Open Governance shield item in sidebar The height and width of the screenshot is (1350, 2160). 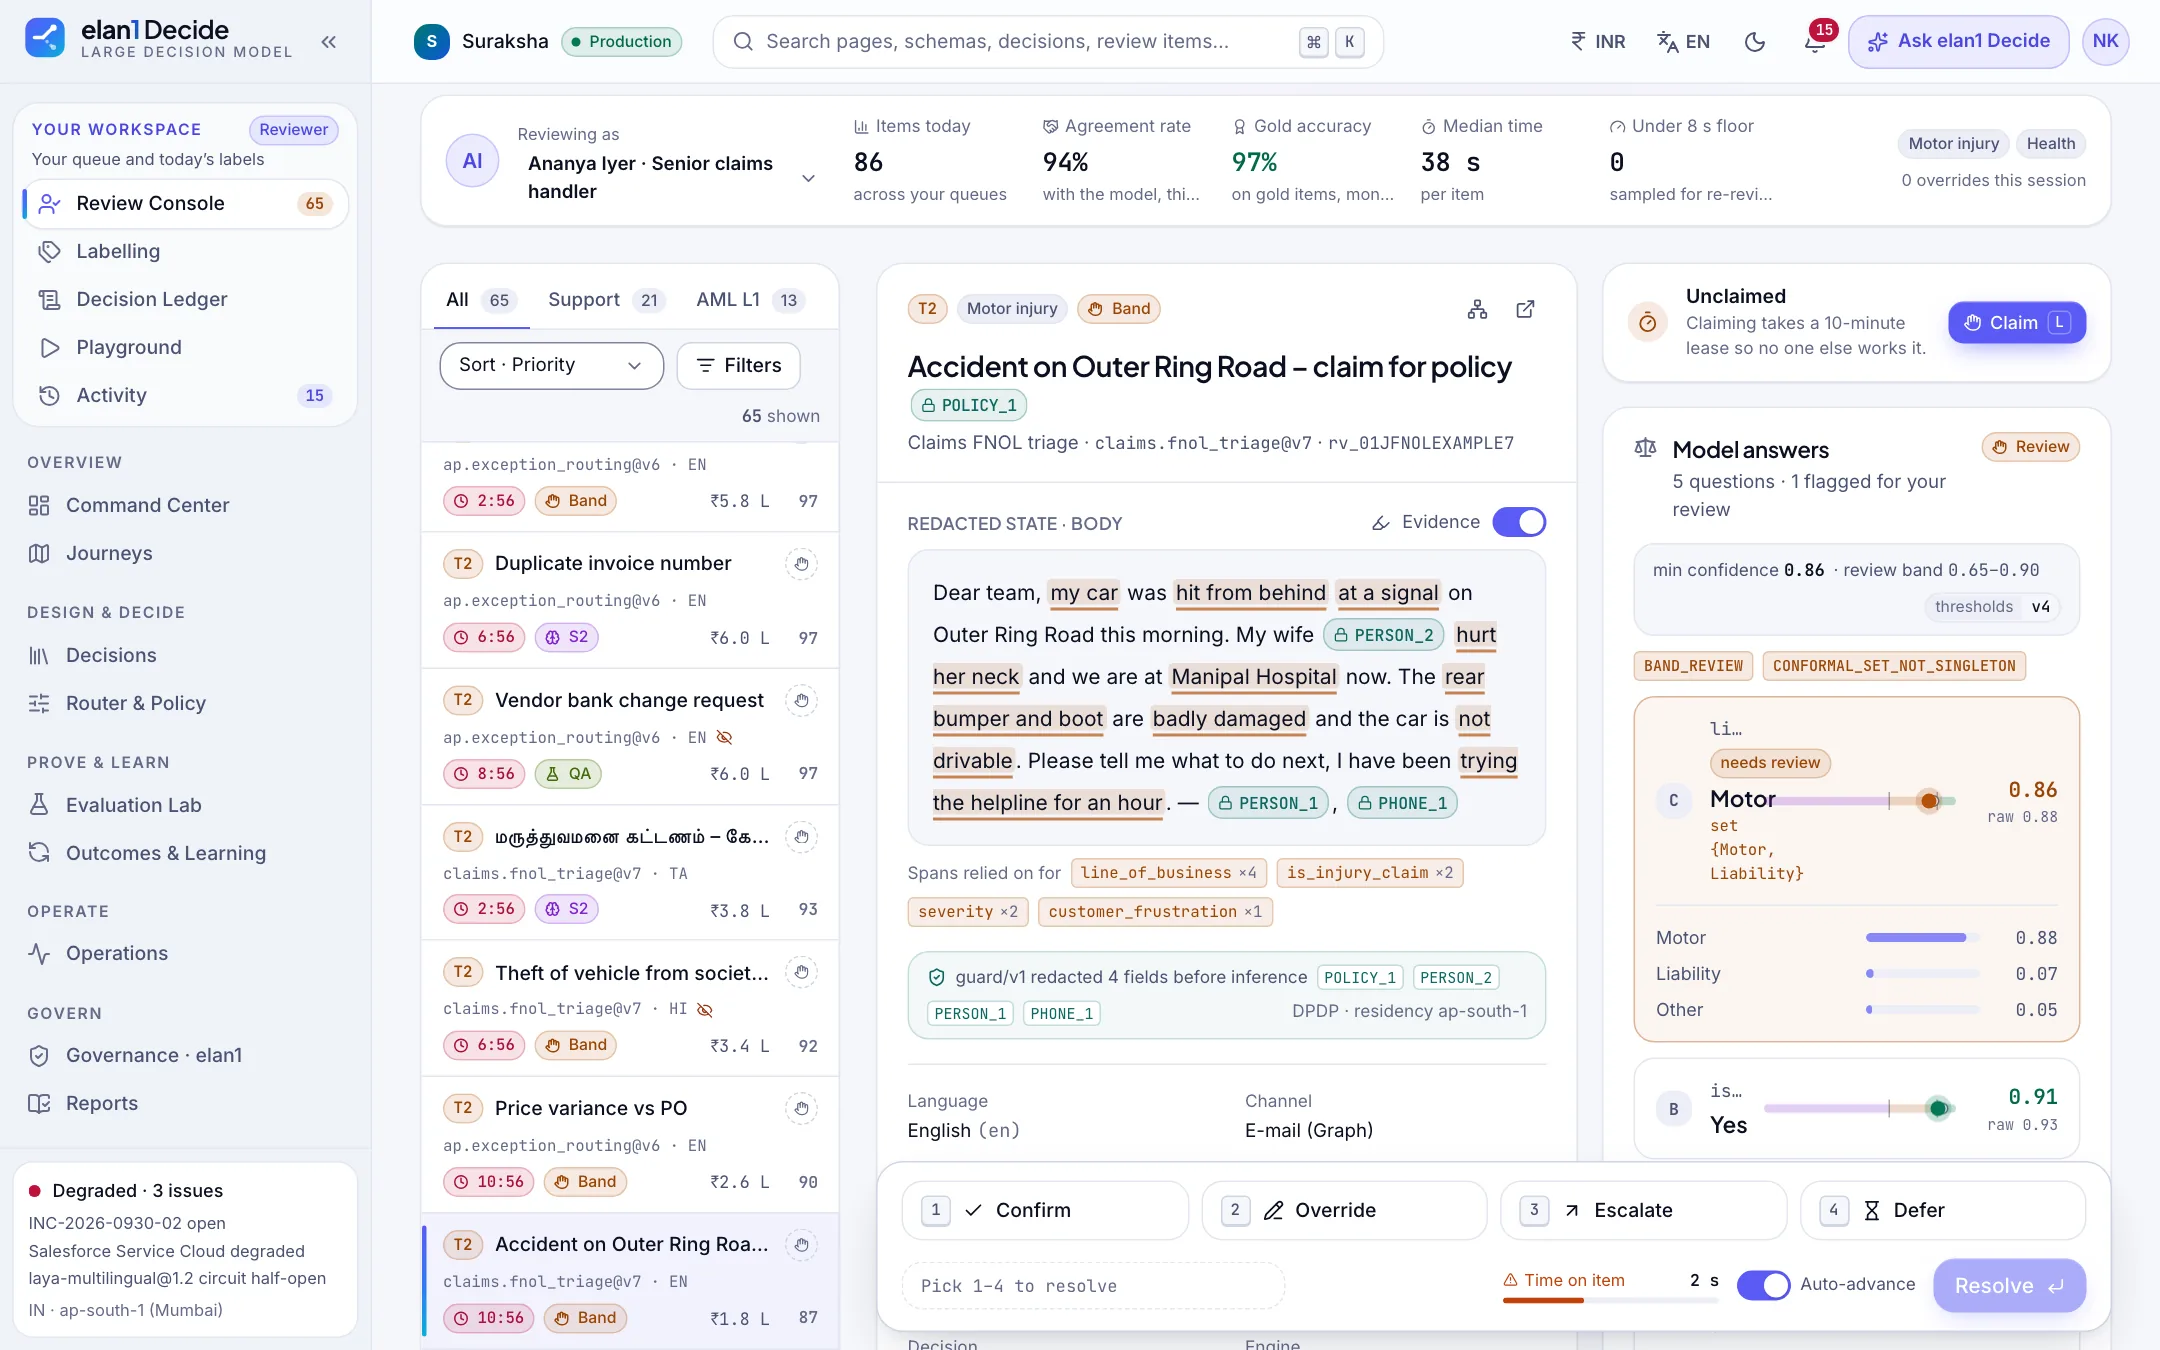tap(186, 1055)
